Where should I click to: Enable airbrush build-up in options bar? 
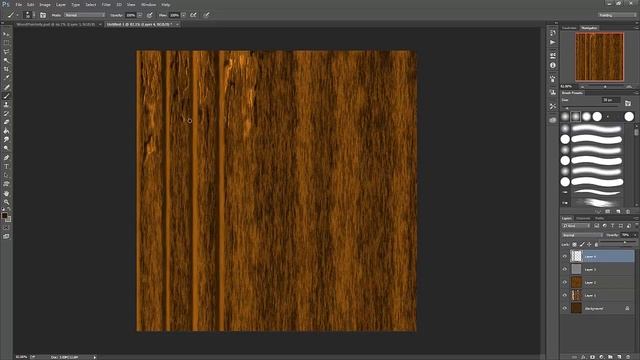[x=193, y=15]
